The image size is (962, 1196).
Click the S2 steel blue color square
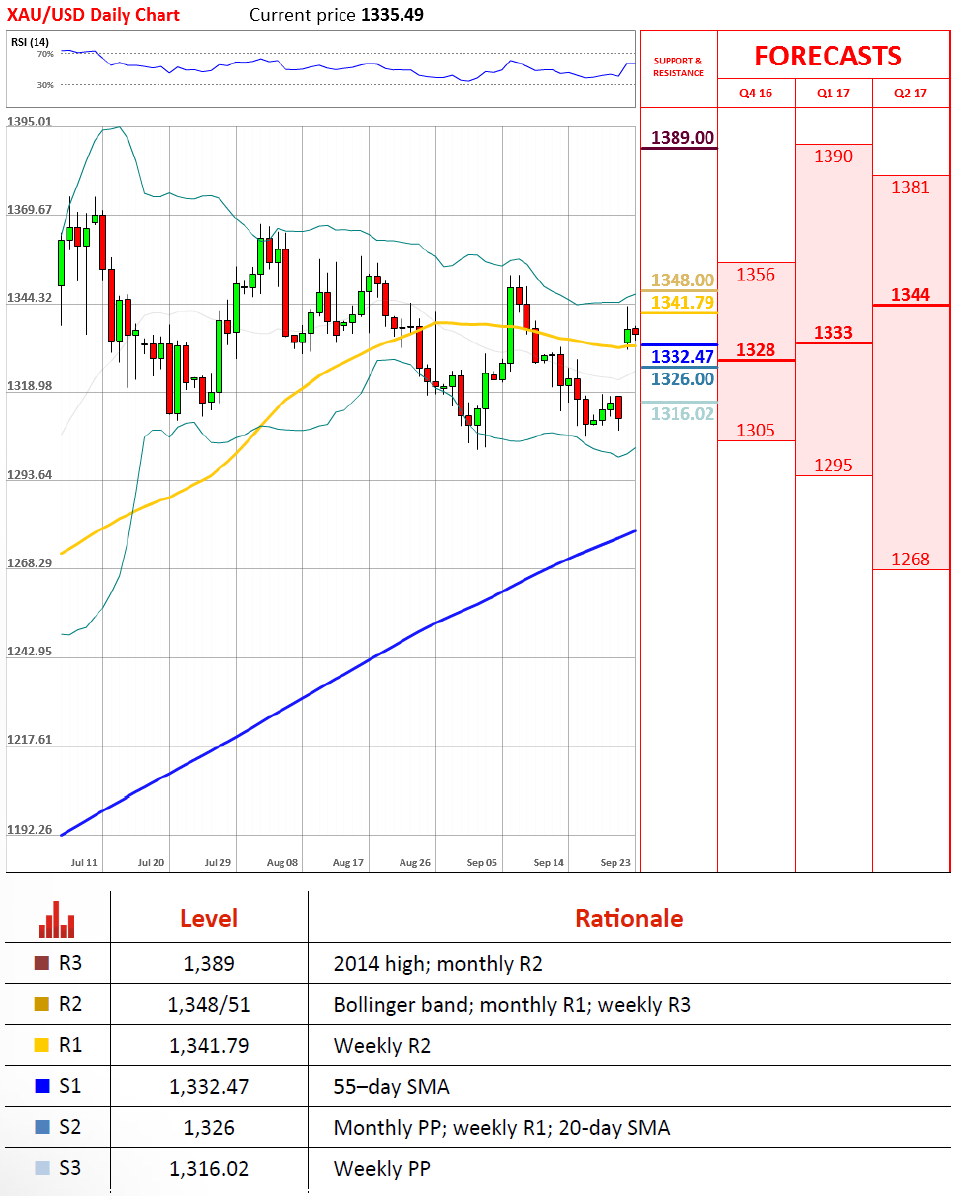pos(42,1127)
